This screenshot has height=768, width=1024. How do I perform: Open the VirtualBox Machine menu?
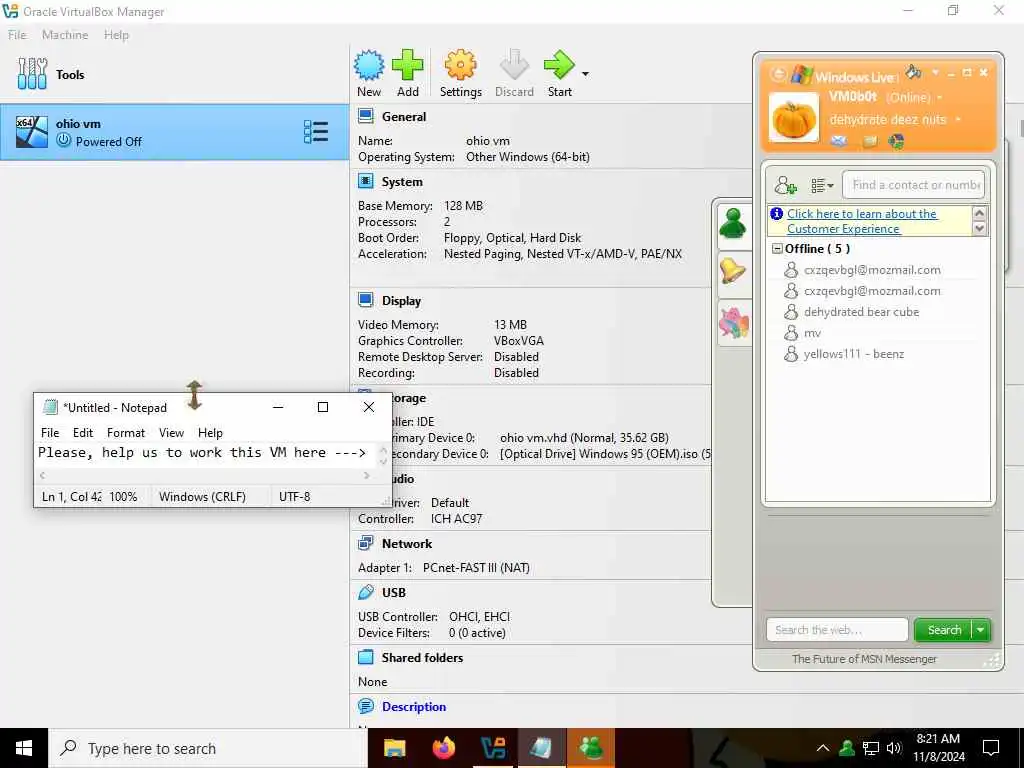point(65,35)
